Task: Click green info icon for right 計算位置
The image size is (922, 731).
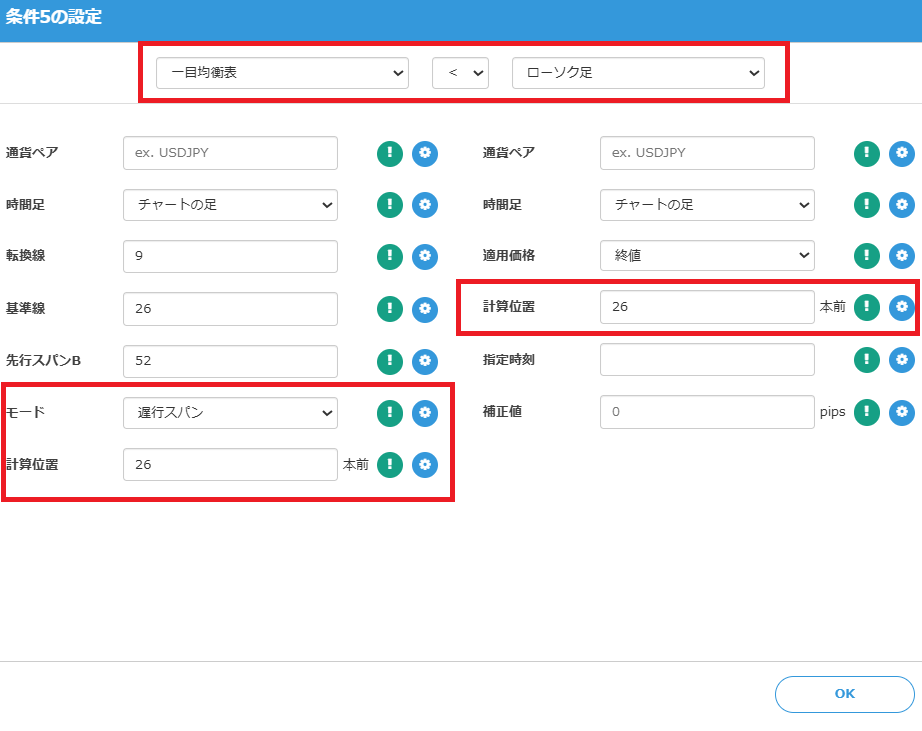Action: 867,307
